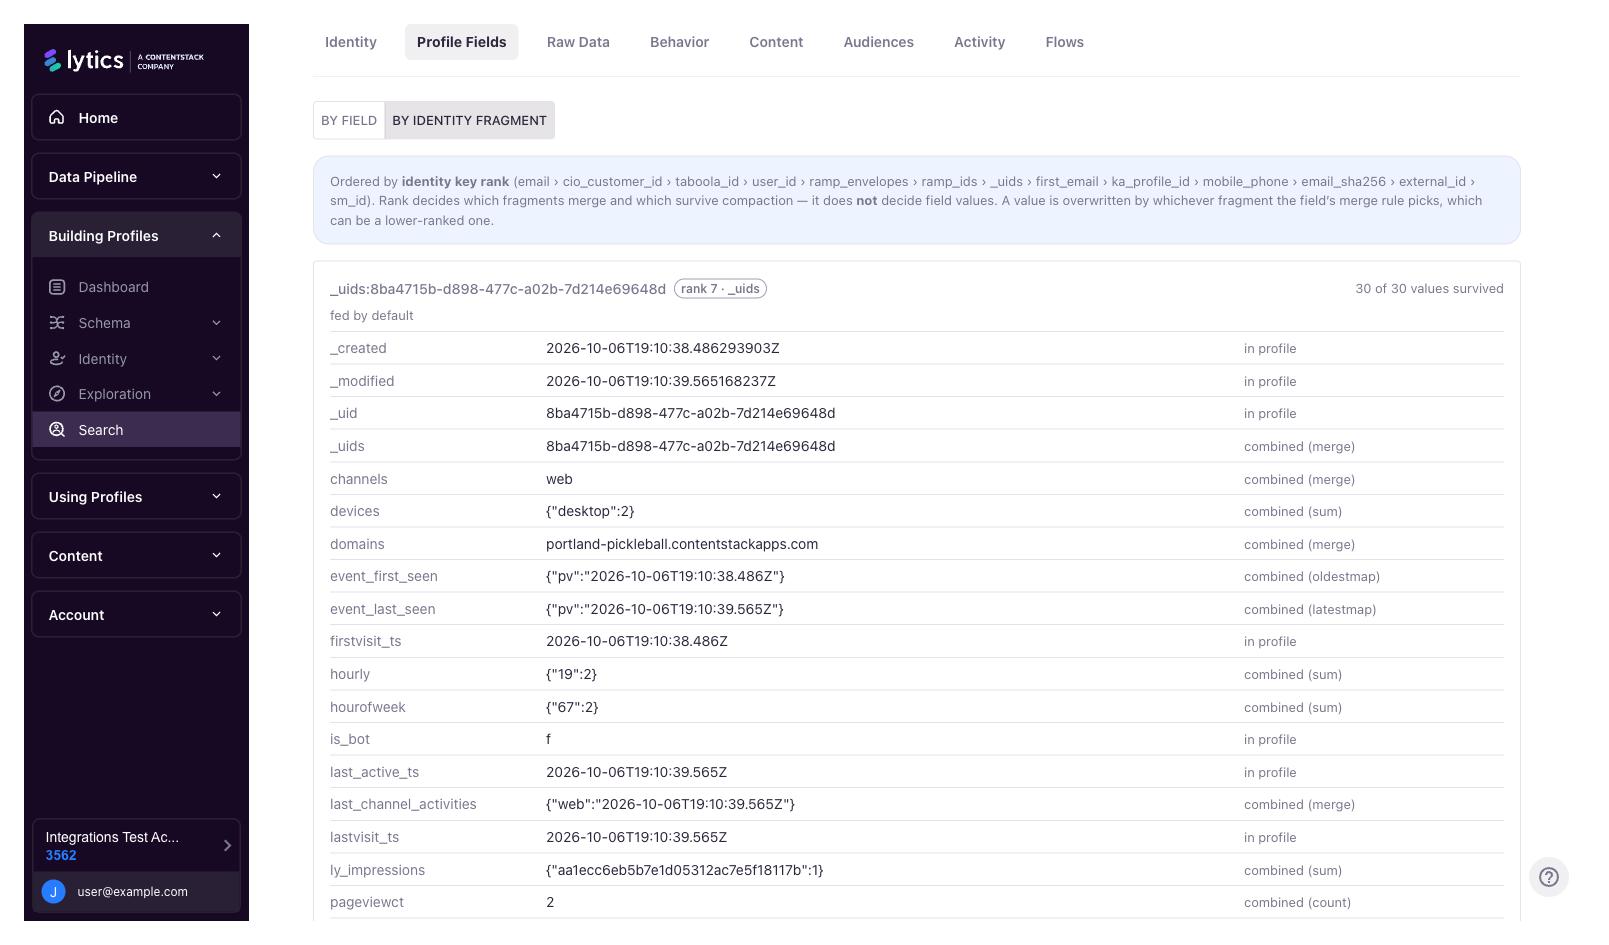The height and width of the screenshot is (945, 1609).
Task: Switch to the Identity tab
Action: [x=351, y=42]
